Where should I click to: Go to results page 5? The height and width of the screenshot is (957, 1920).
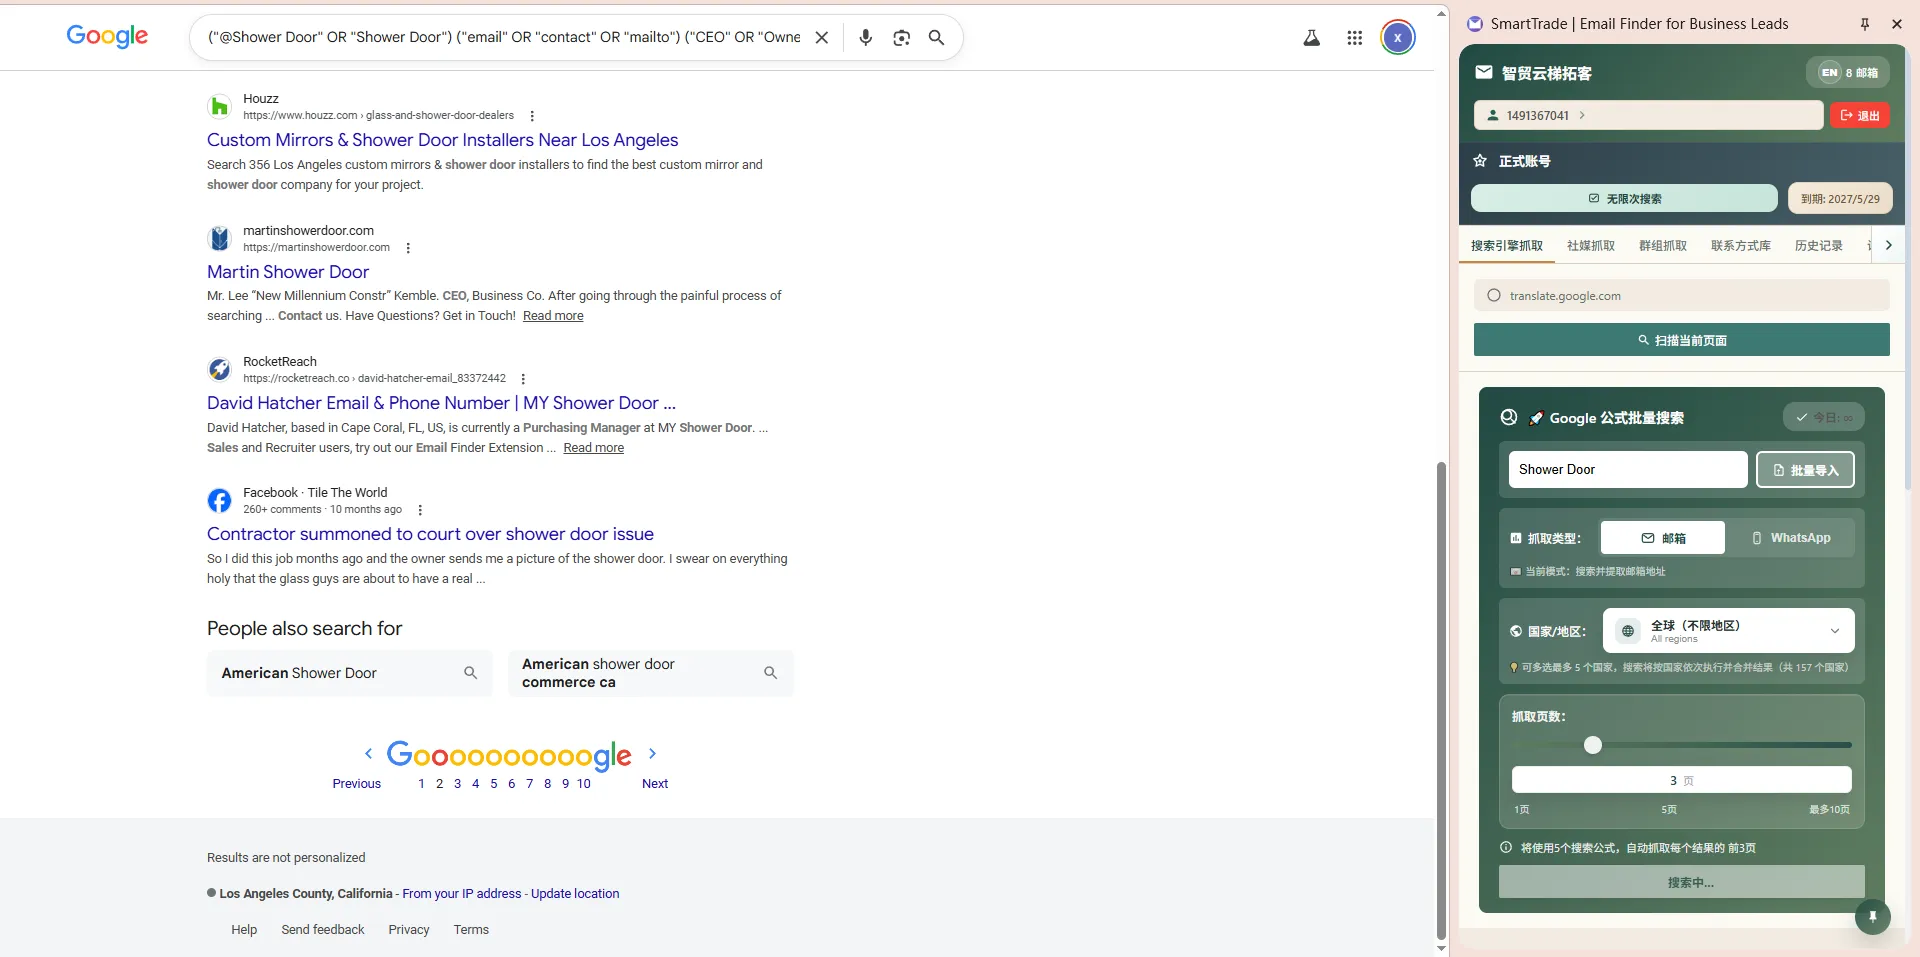(493, 784)
